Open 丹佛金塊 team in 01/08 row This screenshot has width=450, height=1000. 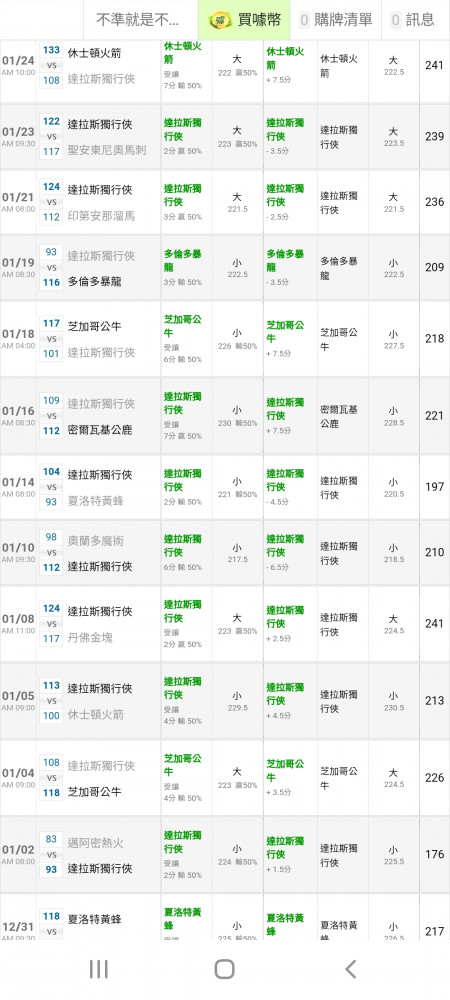pos(90,637)
